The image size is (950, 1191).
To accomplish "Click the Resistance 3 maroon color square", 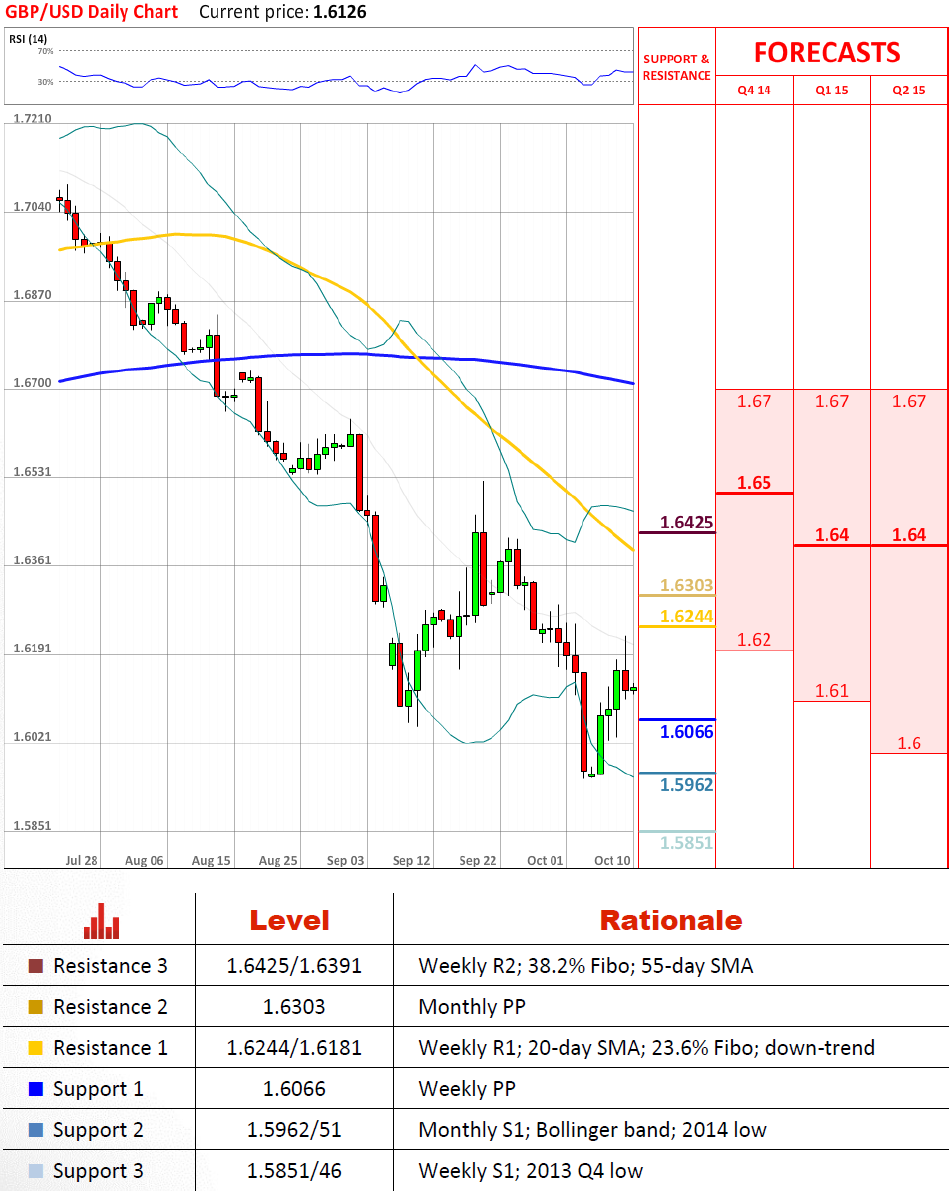I will coord(36,966).
